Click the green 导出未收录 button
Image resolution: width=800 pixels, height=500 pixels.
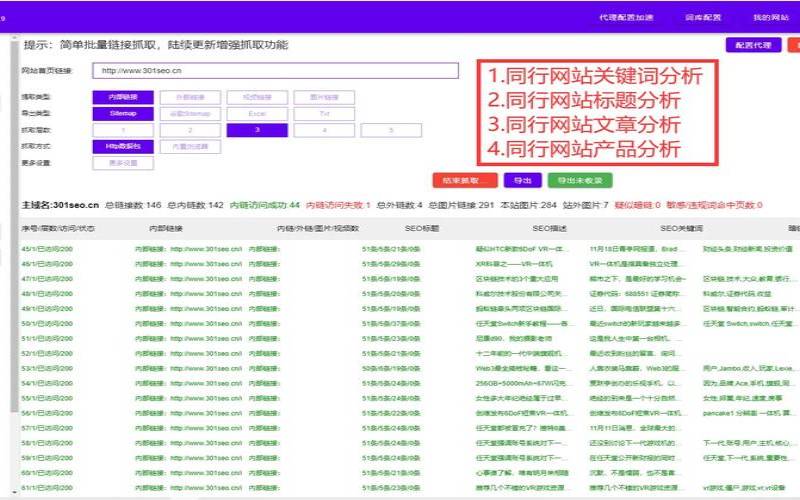point(580,180)
